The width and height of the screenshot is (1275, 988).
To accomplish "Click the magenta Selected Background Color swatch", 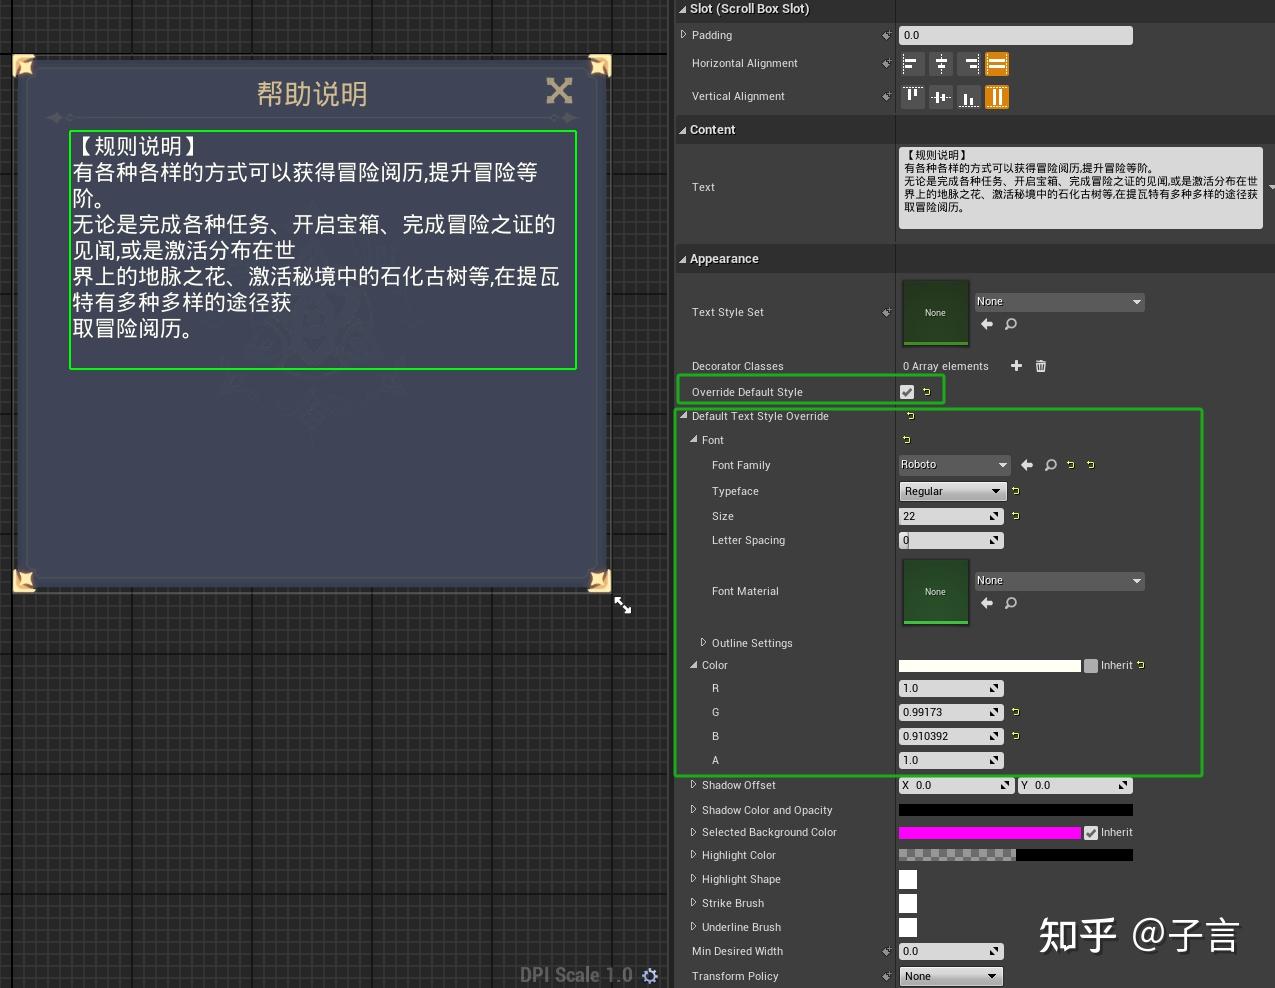I will click(x=990, y=832).
